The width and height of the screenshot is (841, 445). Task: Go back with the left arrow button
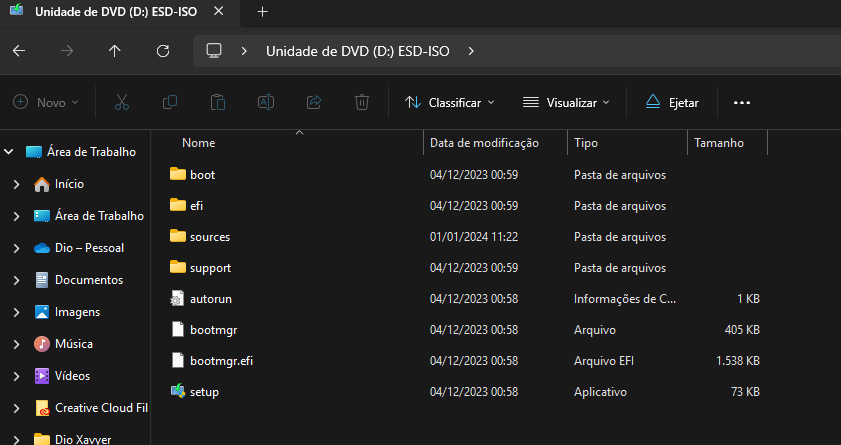[19, 51]
